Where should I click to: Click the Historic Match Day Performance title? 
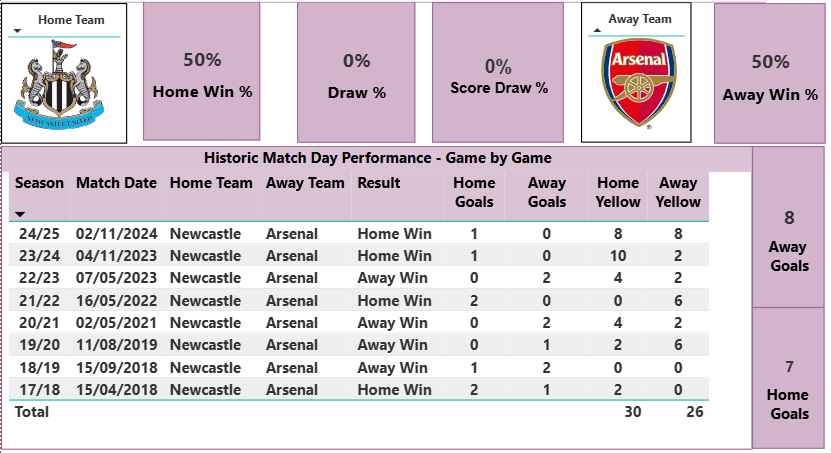pos(377,158)
